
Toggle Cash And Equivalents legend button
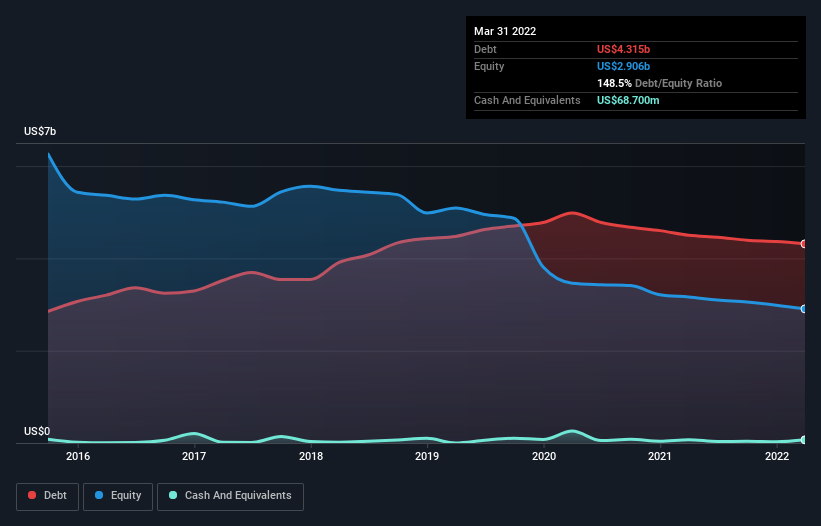[230, 496]
